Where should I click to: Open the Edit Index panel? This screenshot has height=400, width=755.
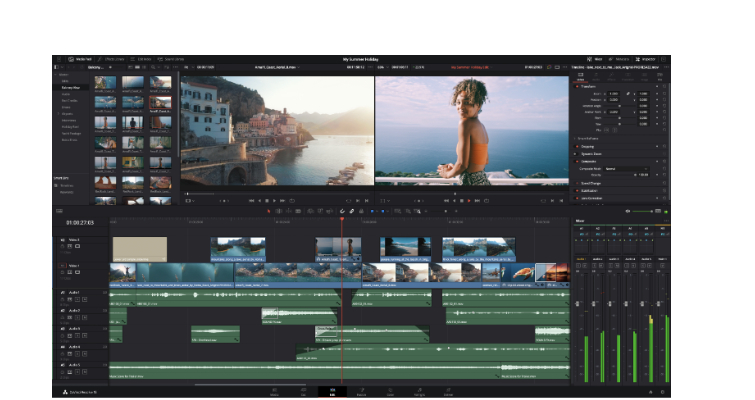(x=141, y=59)
